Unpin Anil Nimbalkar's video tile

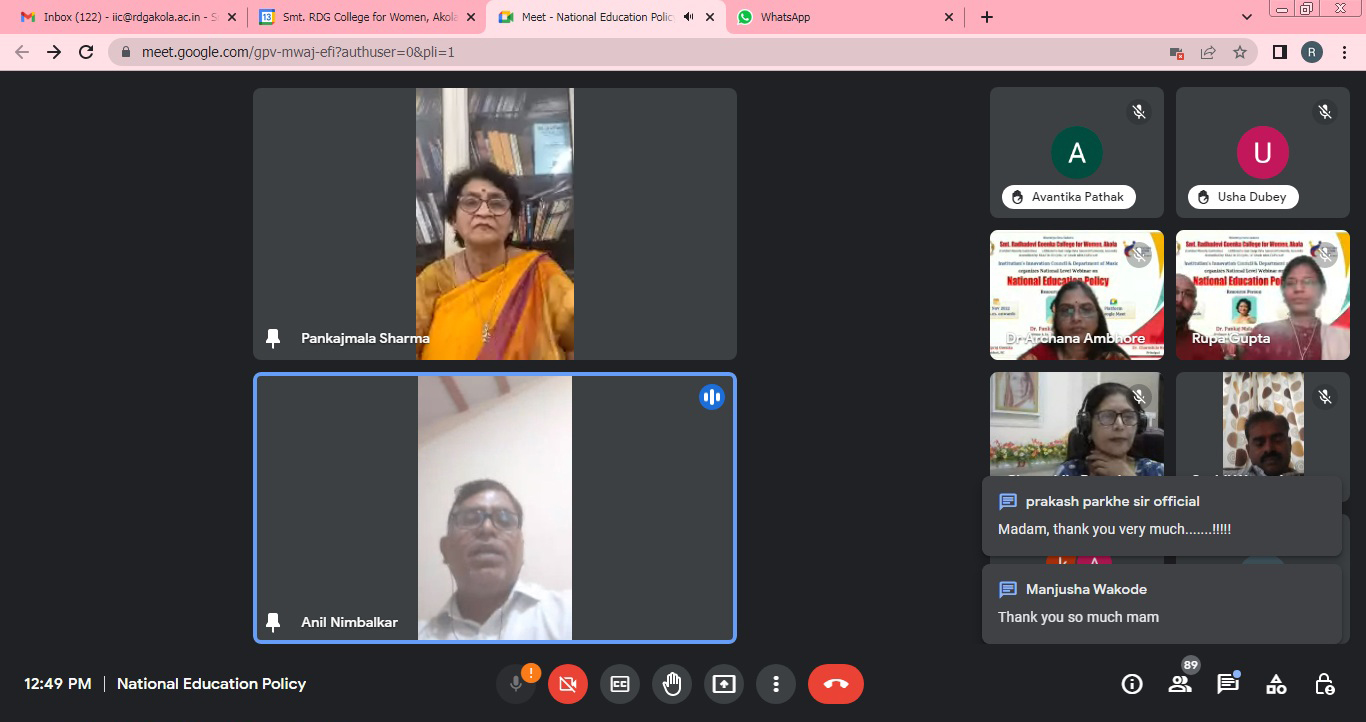coord(273,622)
